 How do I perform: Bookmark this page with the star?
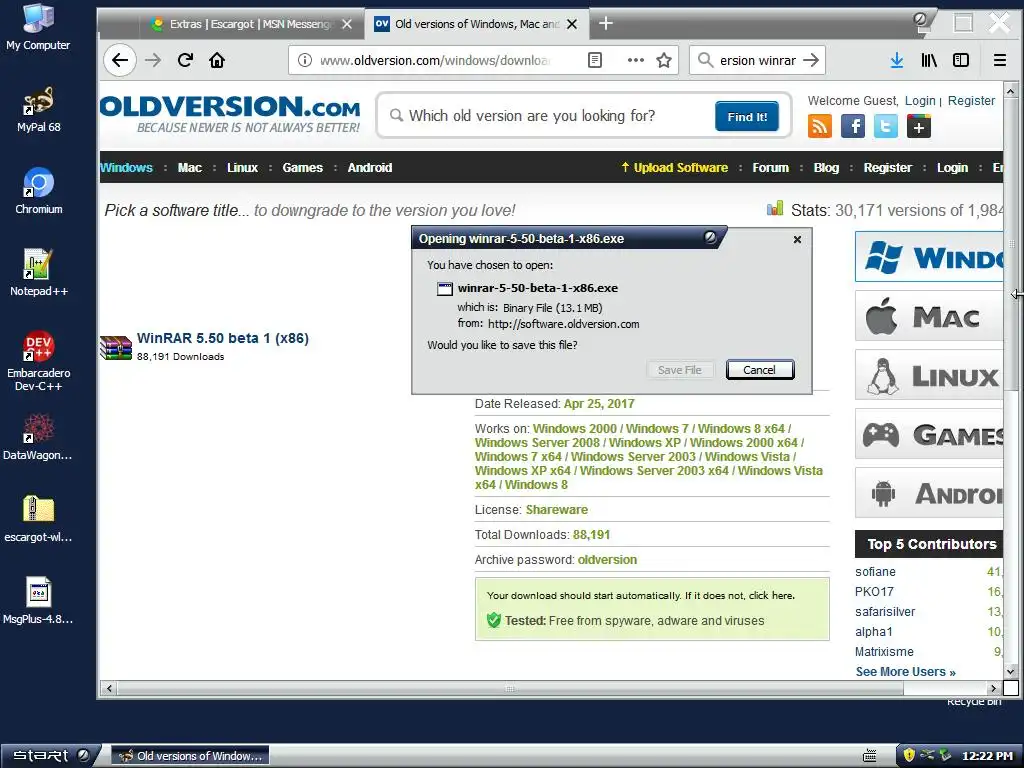point(664,60)
